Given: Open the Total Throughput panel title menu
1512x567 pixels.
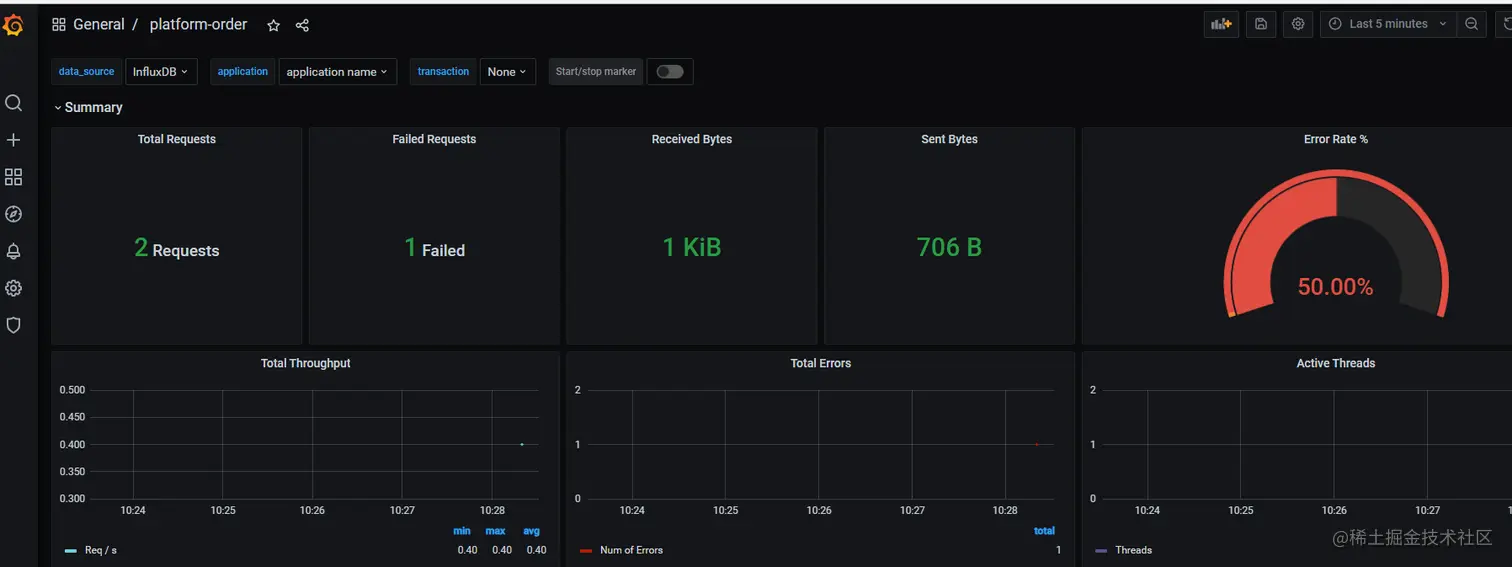Looking at the screenshot, I should click(306, 363).
